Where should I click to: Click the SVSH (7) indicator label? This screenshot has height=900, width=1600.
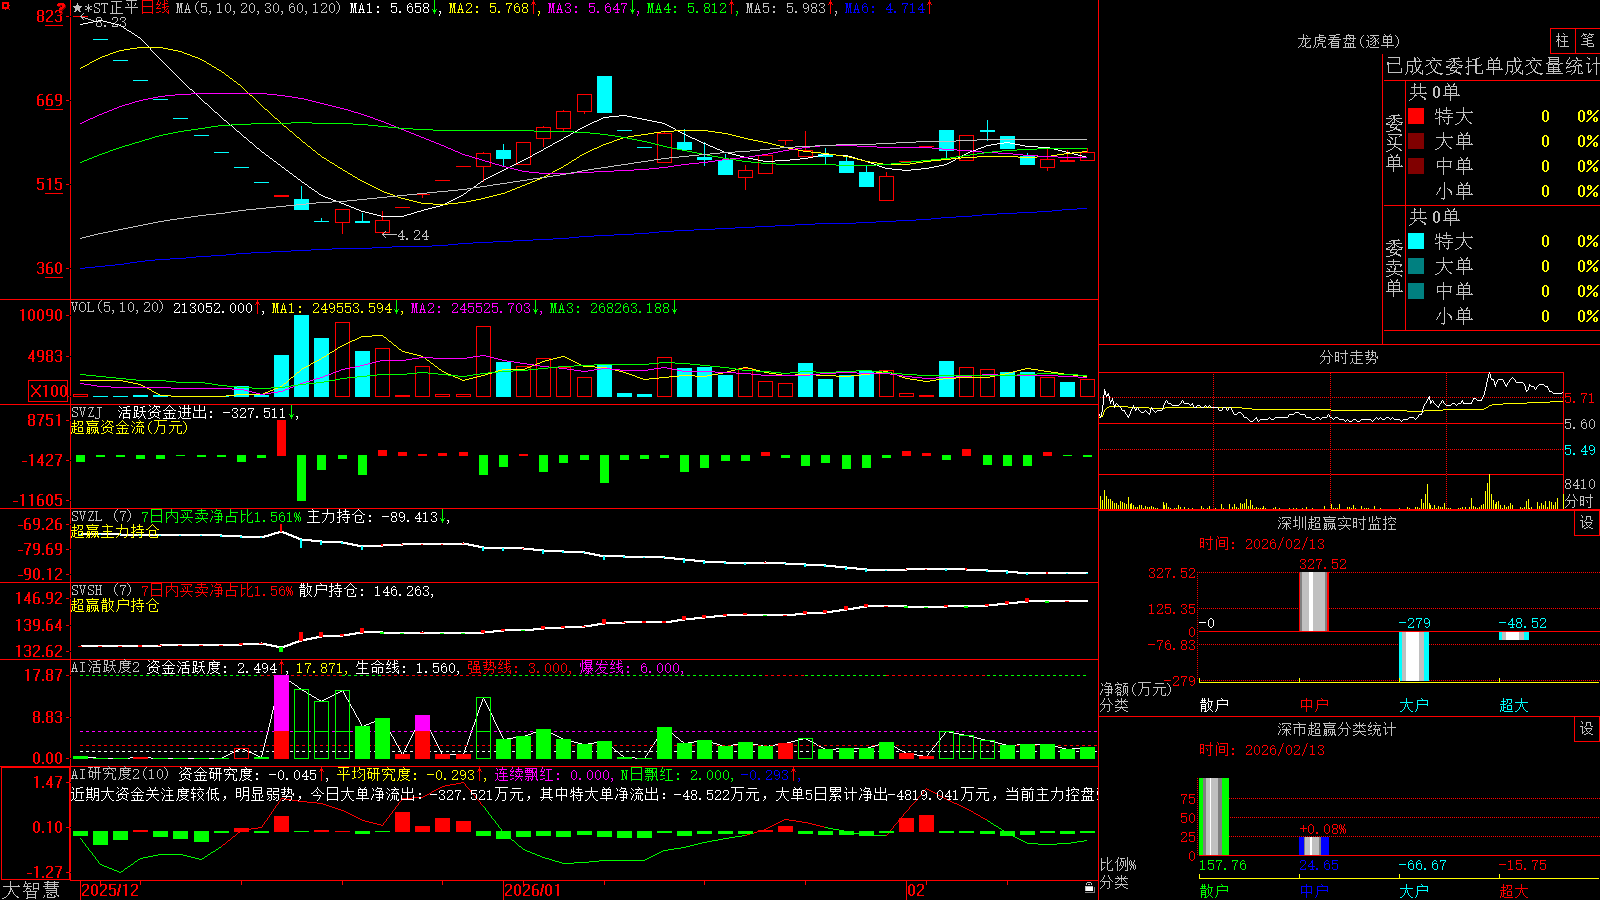(x=101, y=591)
